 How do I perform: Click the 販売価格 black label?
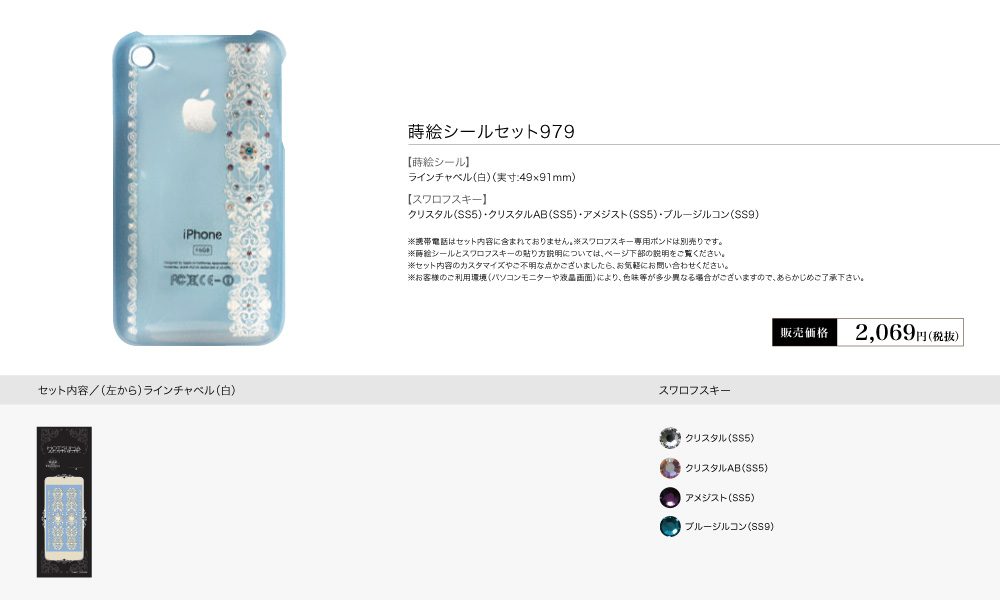[804, 332]
